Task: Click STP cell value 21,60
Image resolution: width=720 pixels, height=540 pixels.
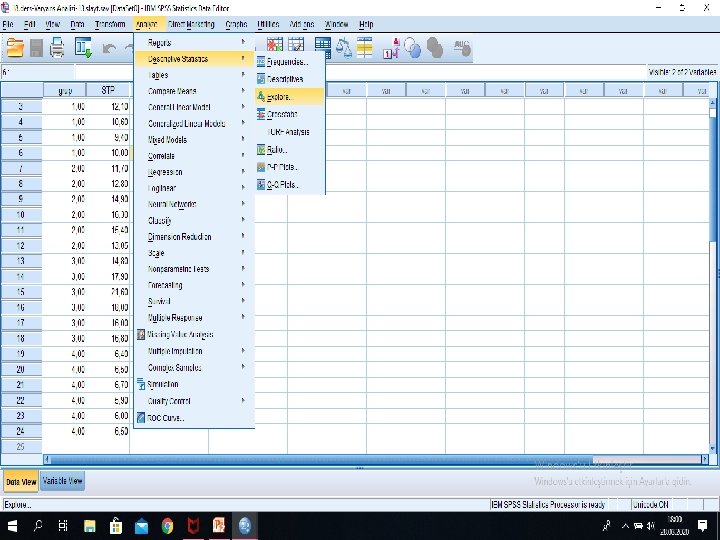Action: [x=108, y=292]
